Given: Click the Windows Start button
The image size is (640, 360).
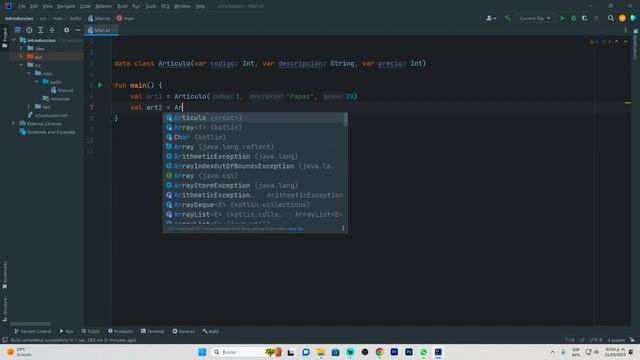Looking at the screenshot, I should pos(202,352).
